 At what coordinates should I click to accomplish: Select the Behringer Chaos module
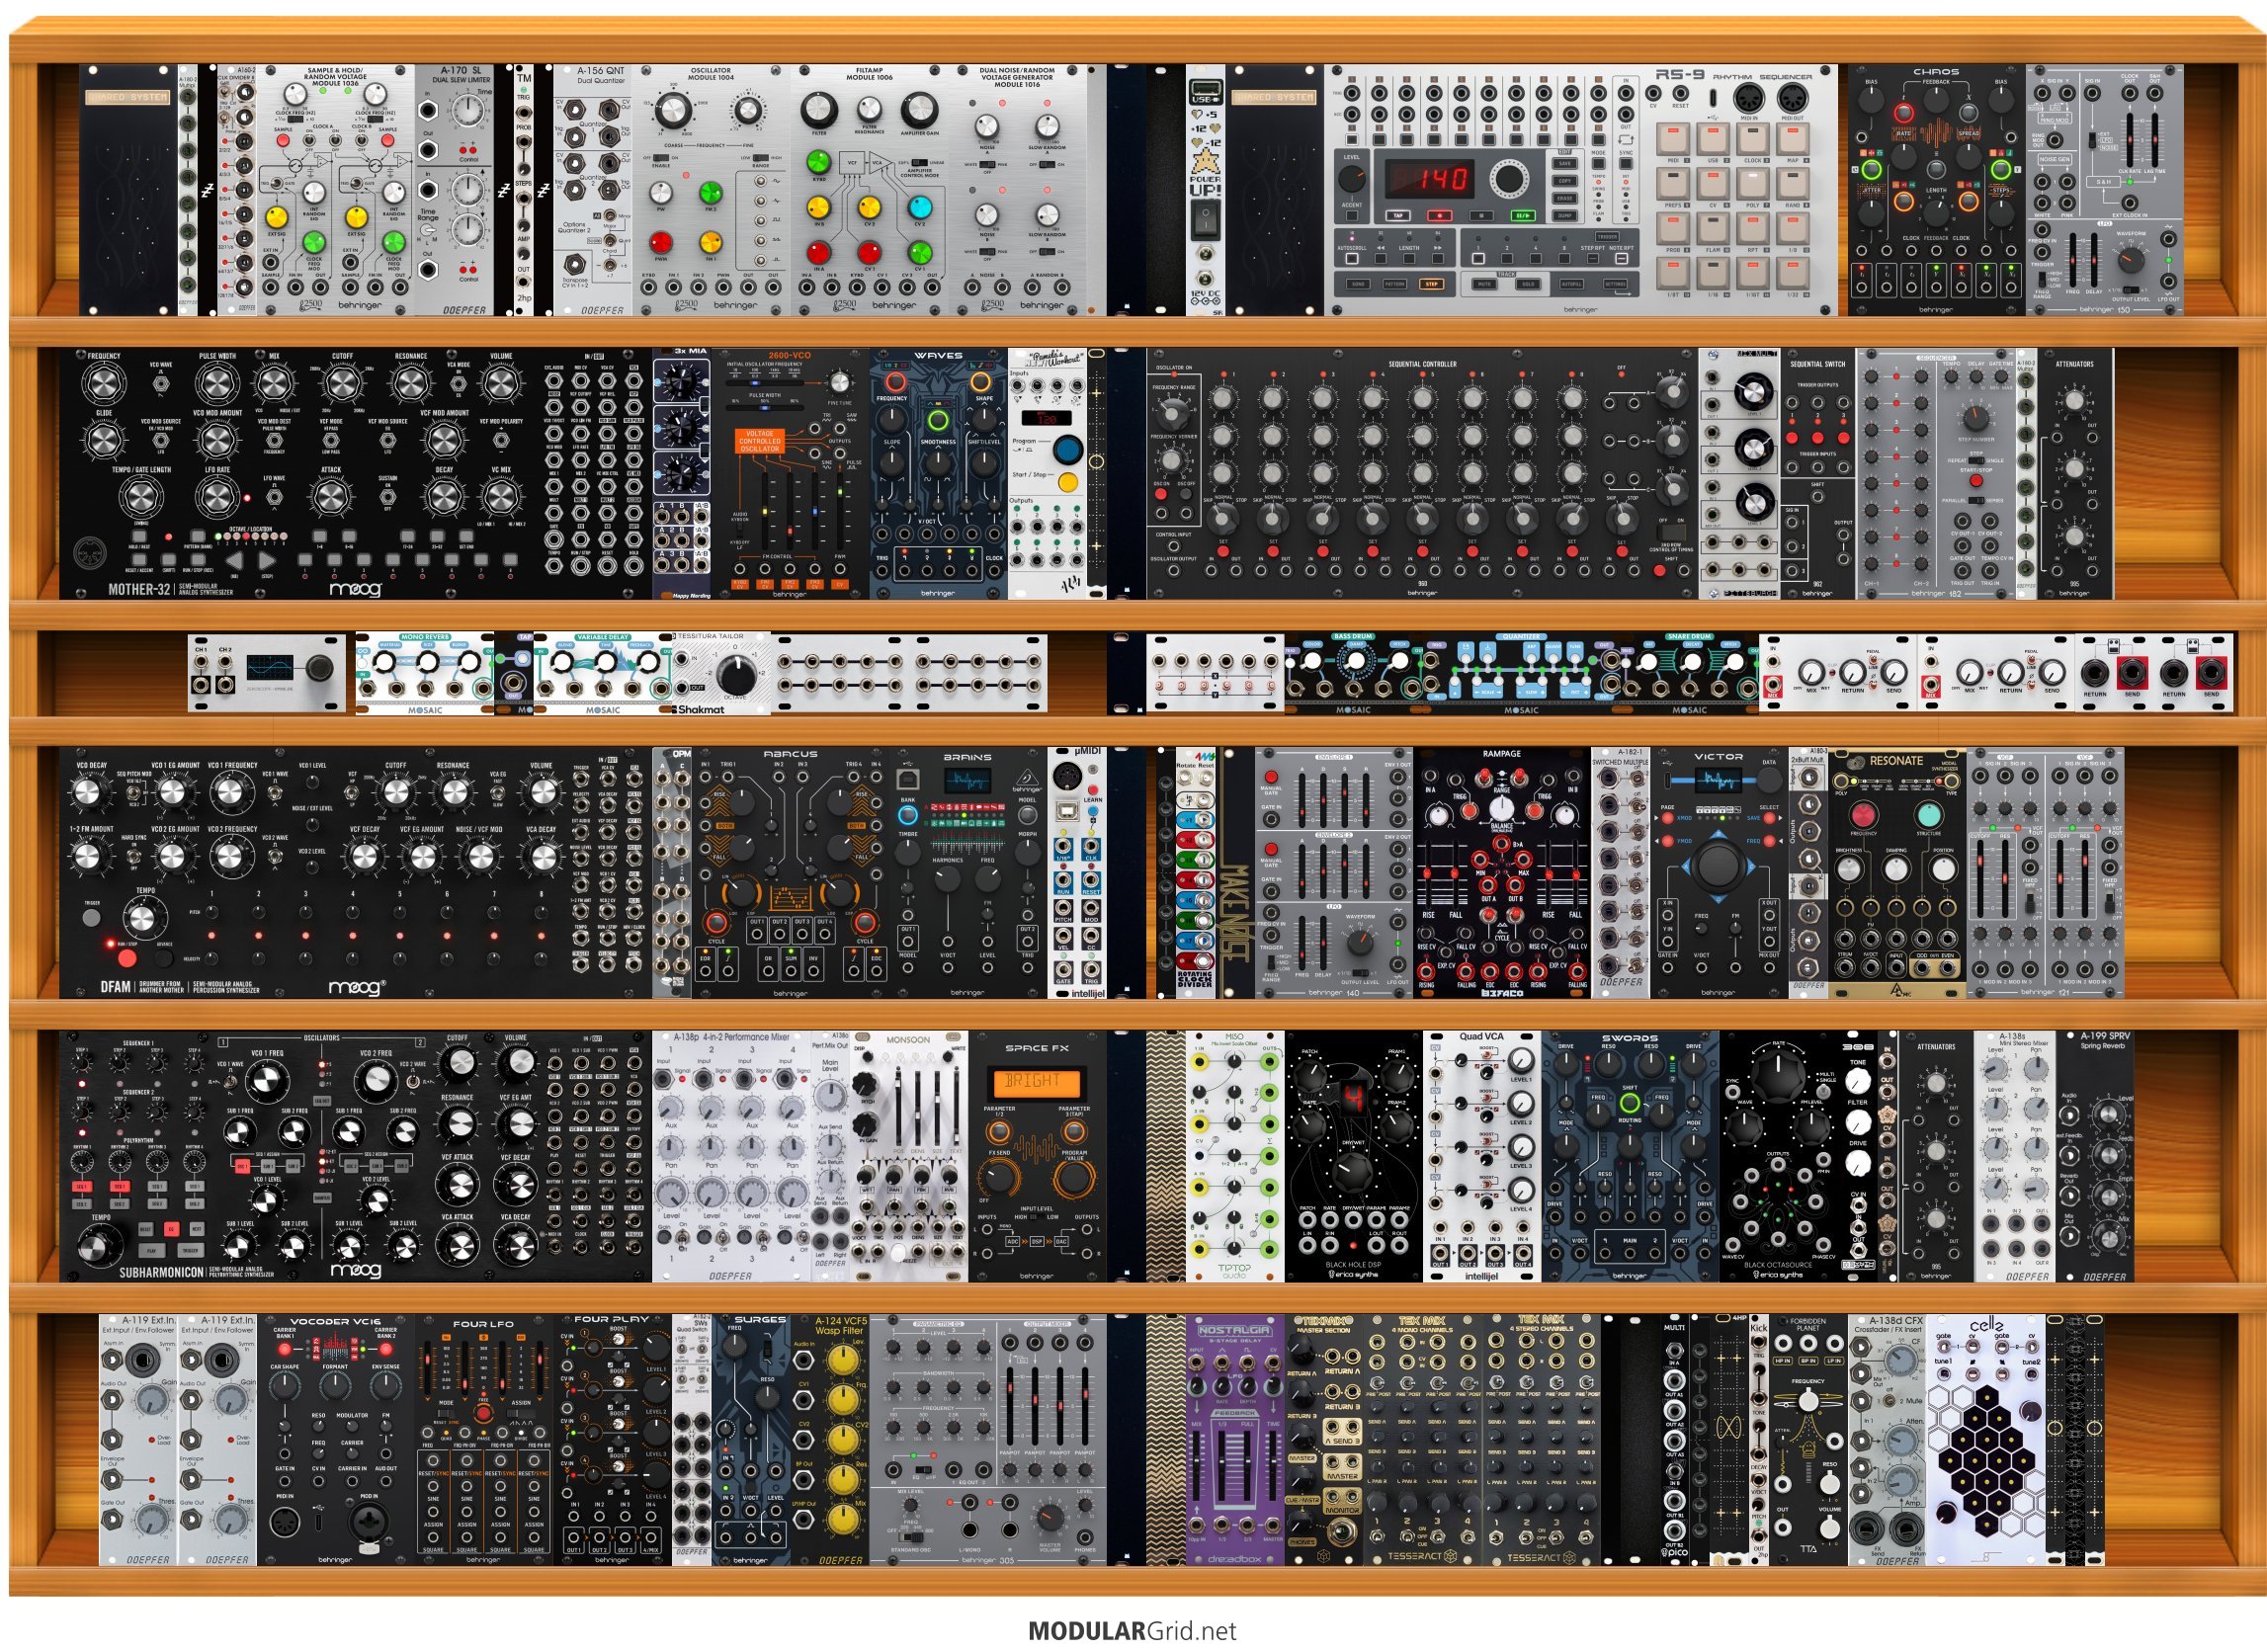[1936, 190]
